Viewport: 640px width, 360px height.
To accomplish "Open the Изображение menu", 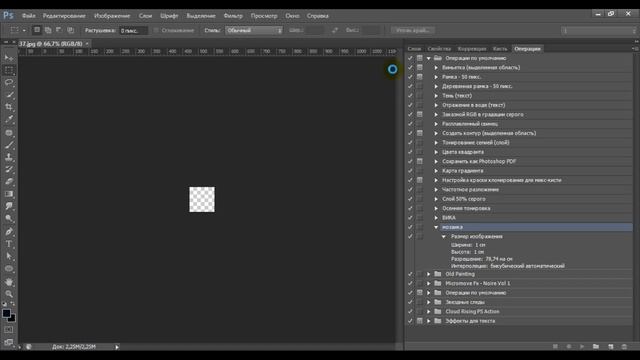I will pos(112,16).
